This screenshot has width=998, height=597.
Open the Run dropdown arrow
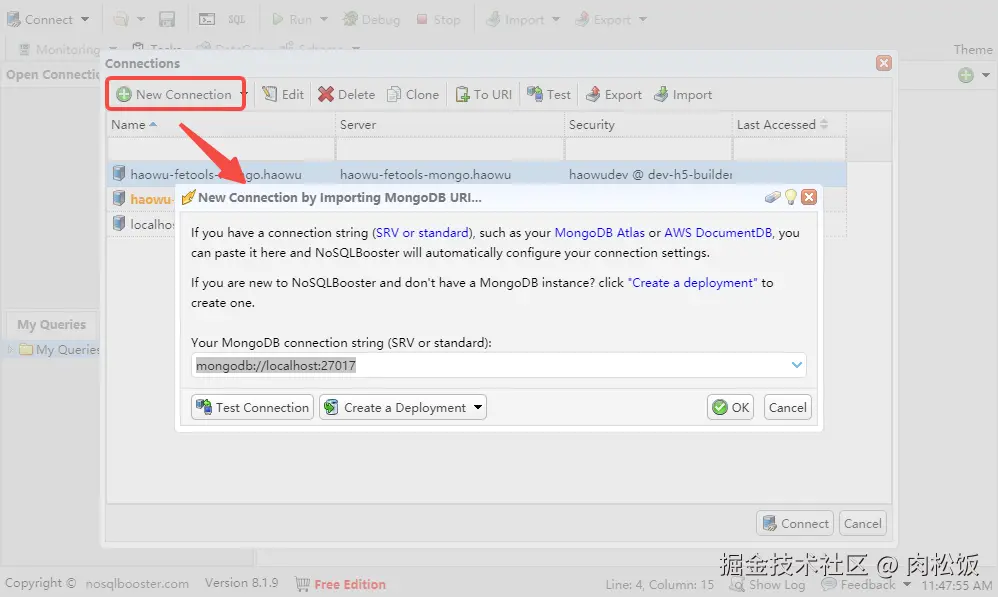point(324,20)
